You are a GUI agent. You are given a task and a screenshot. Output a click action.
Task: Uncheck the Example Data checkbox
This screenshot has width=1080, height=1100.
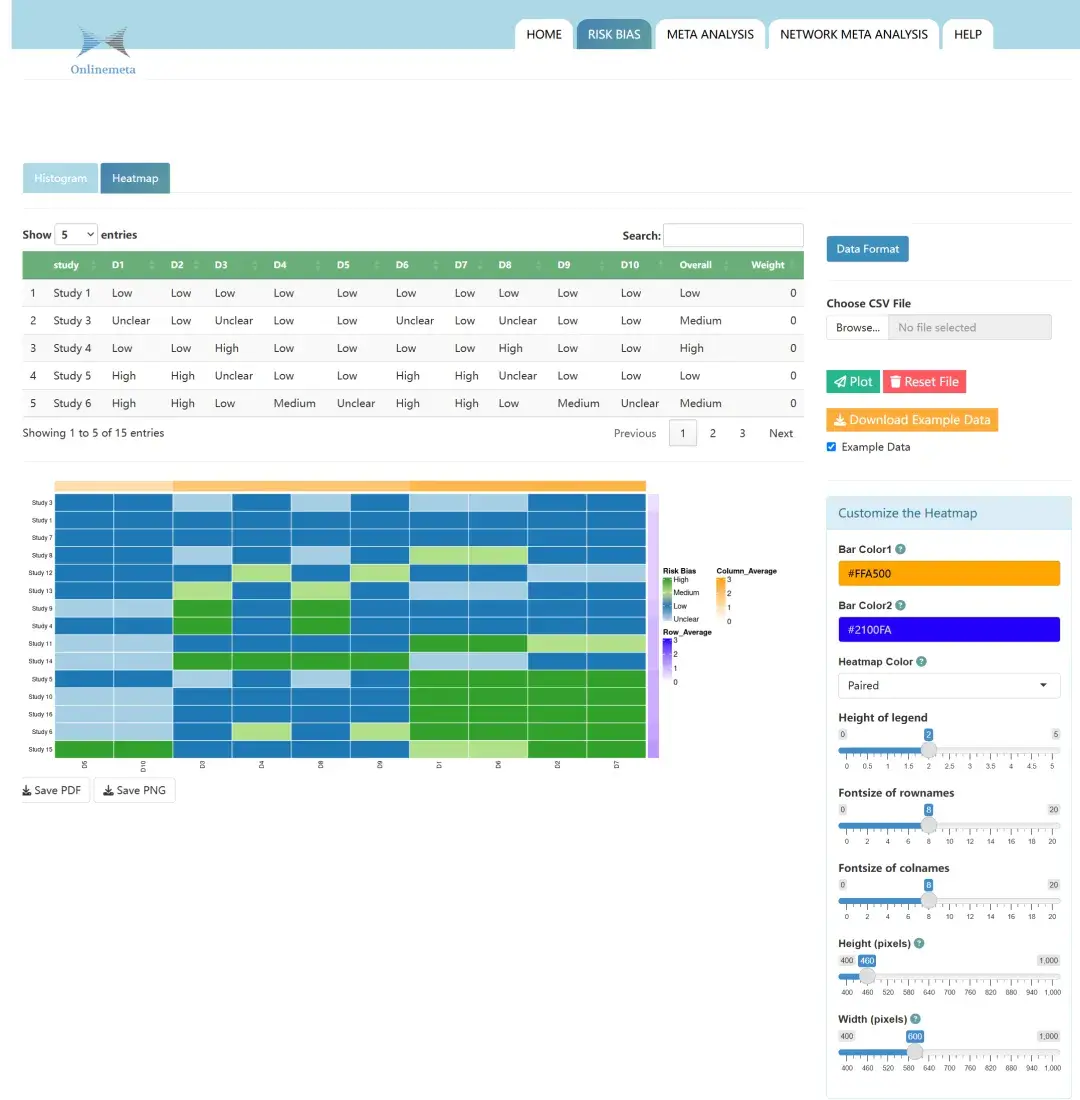[x=832, y=447]
